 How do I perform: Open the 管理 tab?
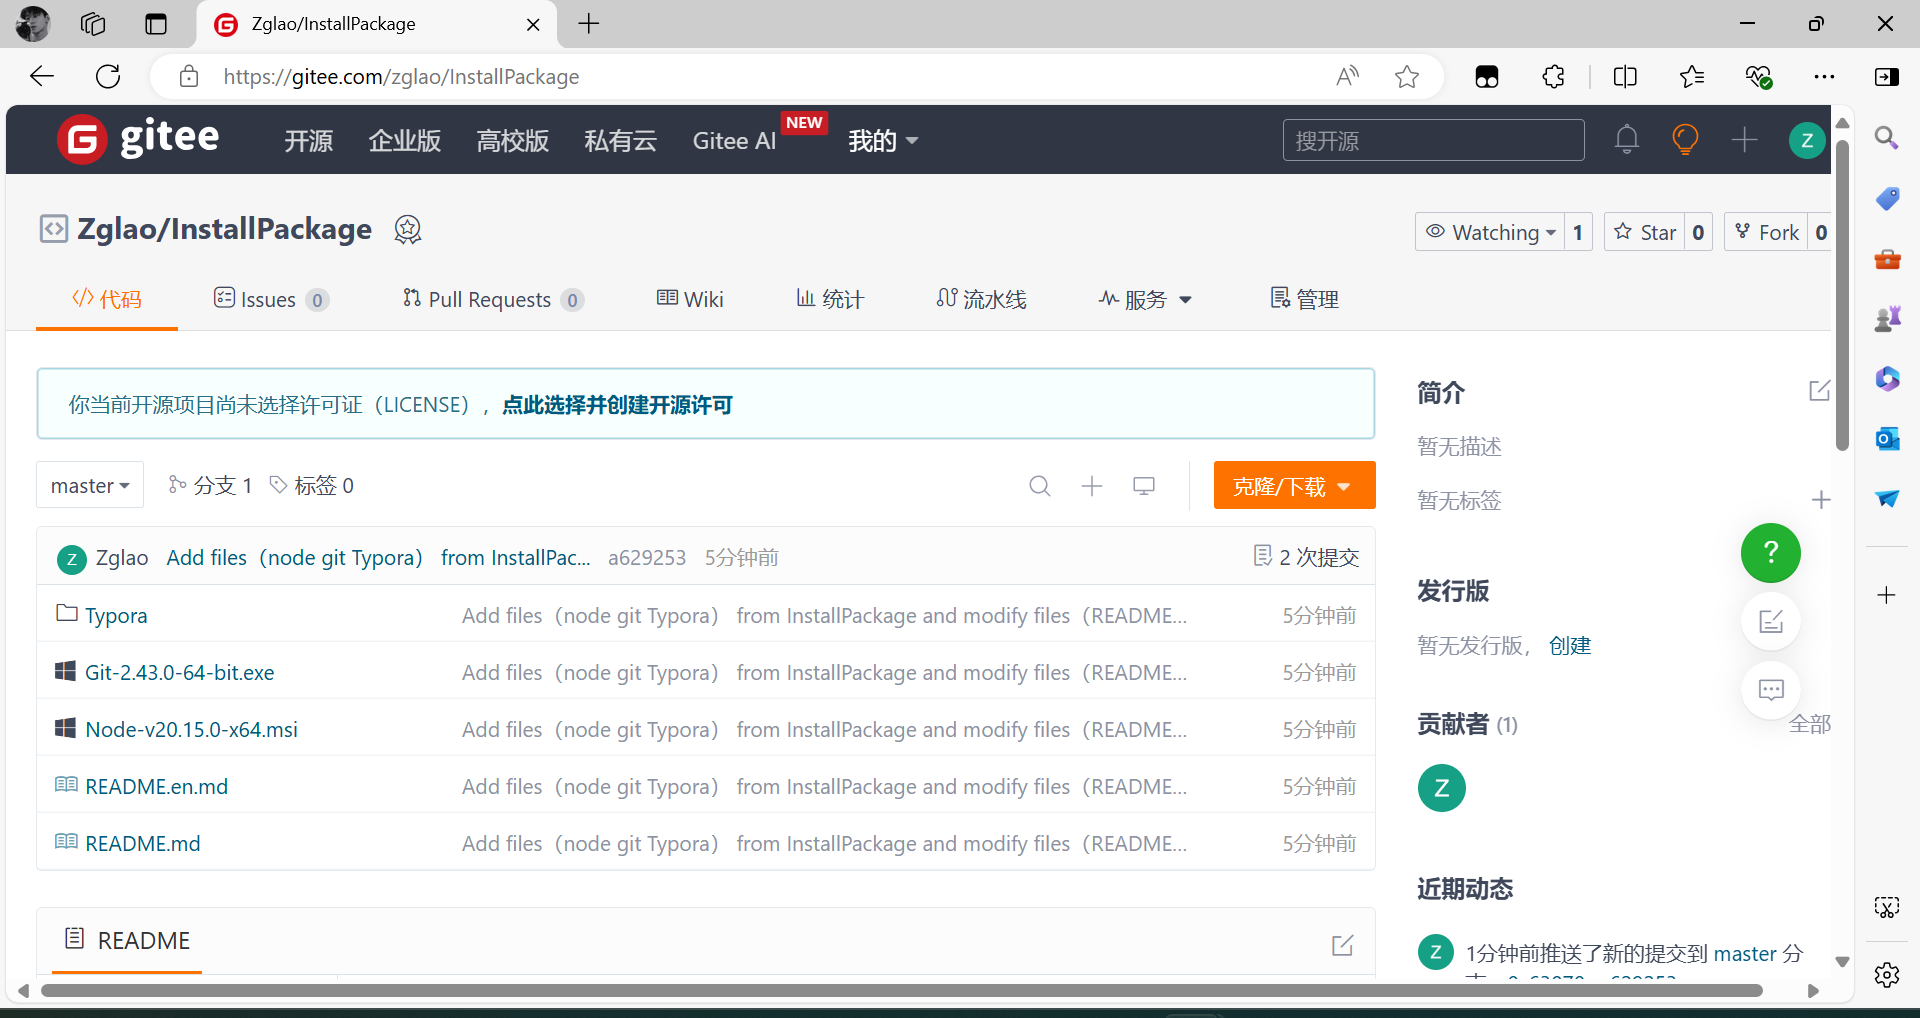click(x=1304, y=300)
